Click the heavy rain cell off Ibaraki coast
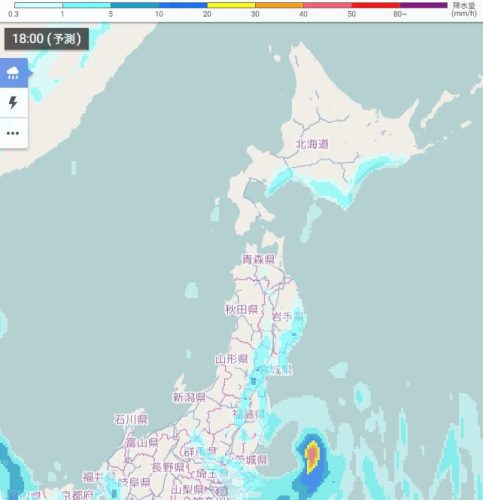Viewport: 483px width, 500px height. 312,456
